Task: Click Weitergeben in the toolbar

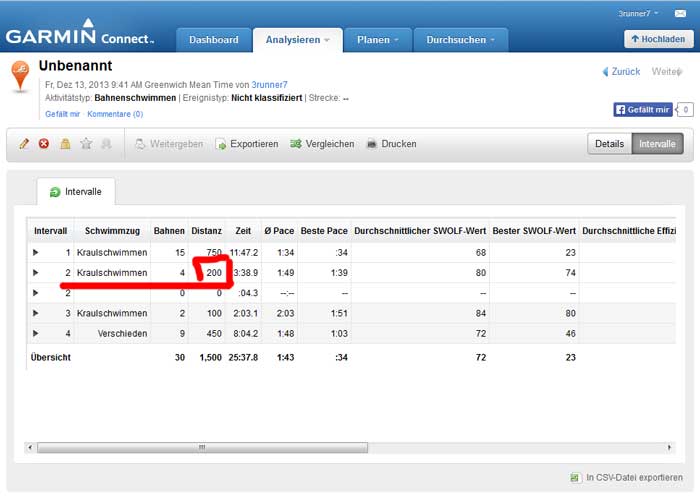Action: (x=169, y=144)
